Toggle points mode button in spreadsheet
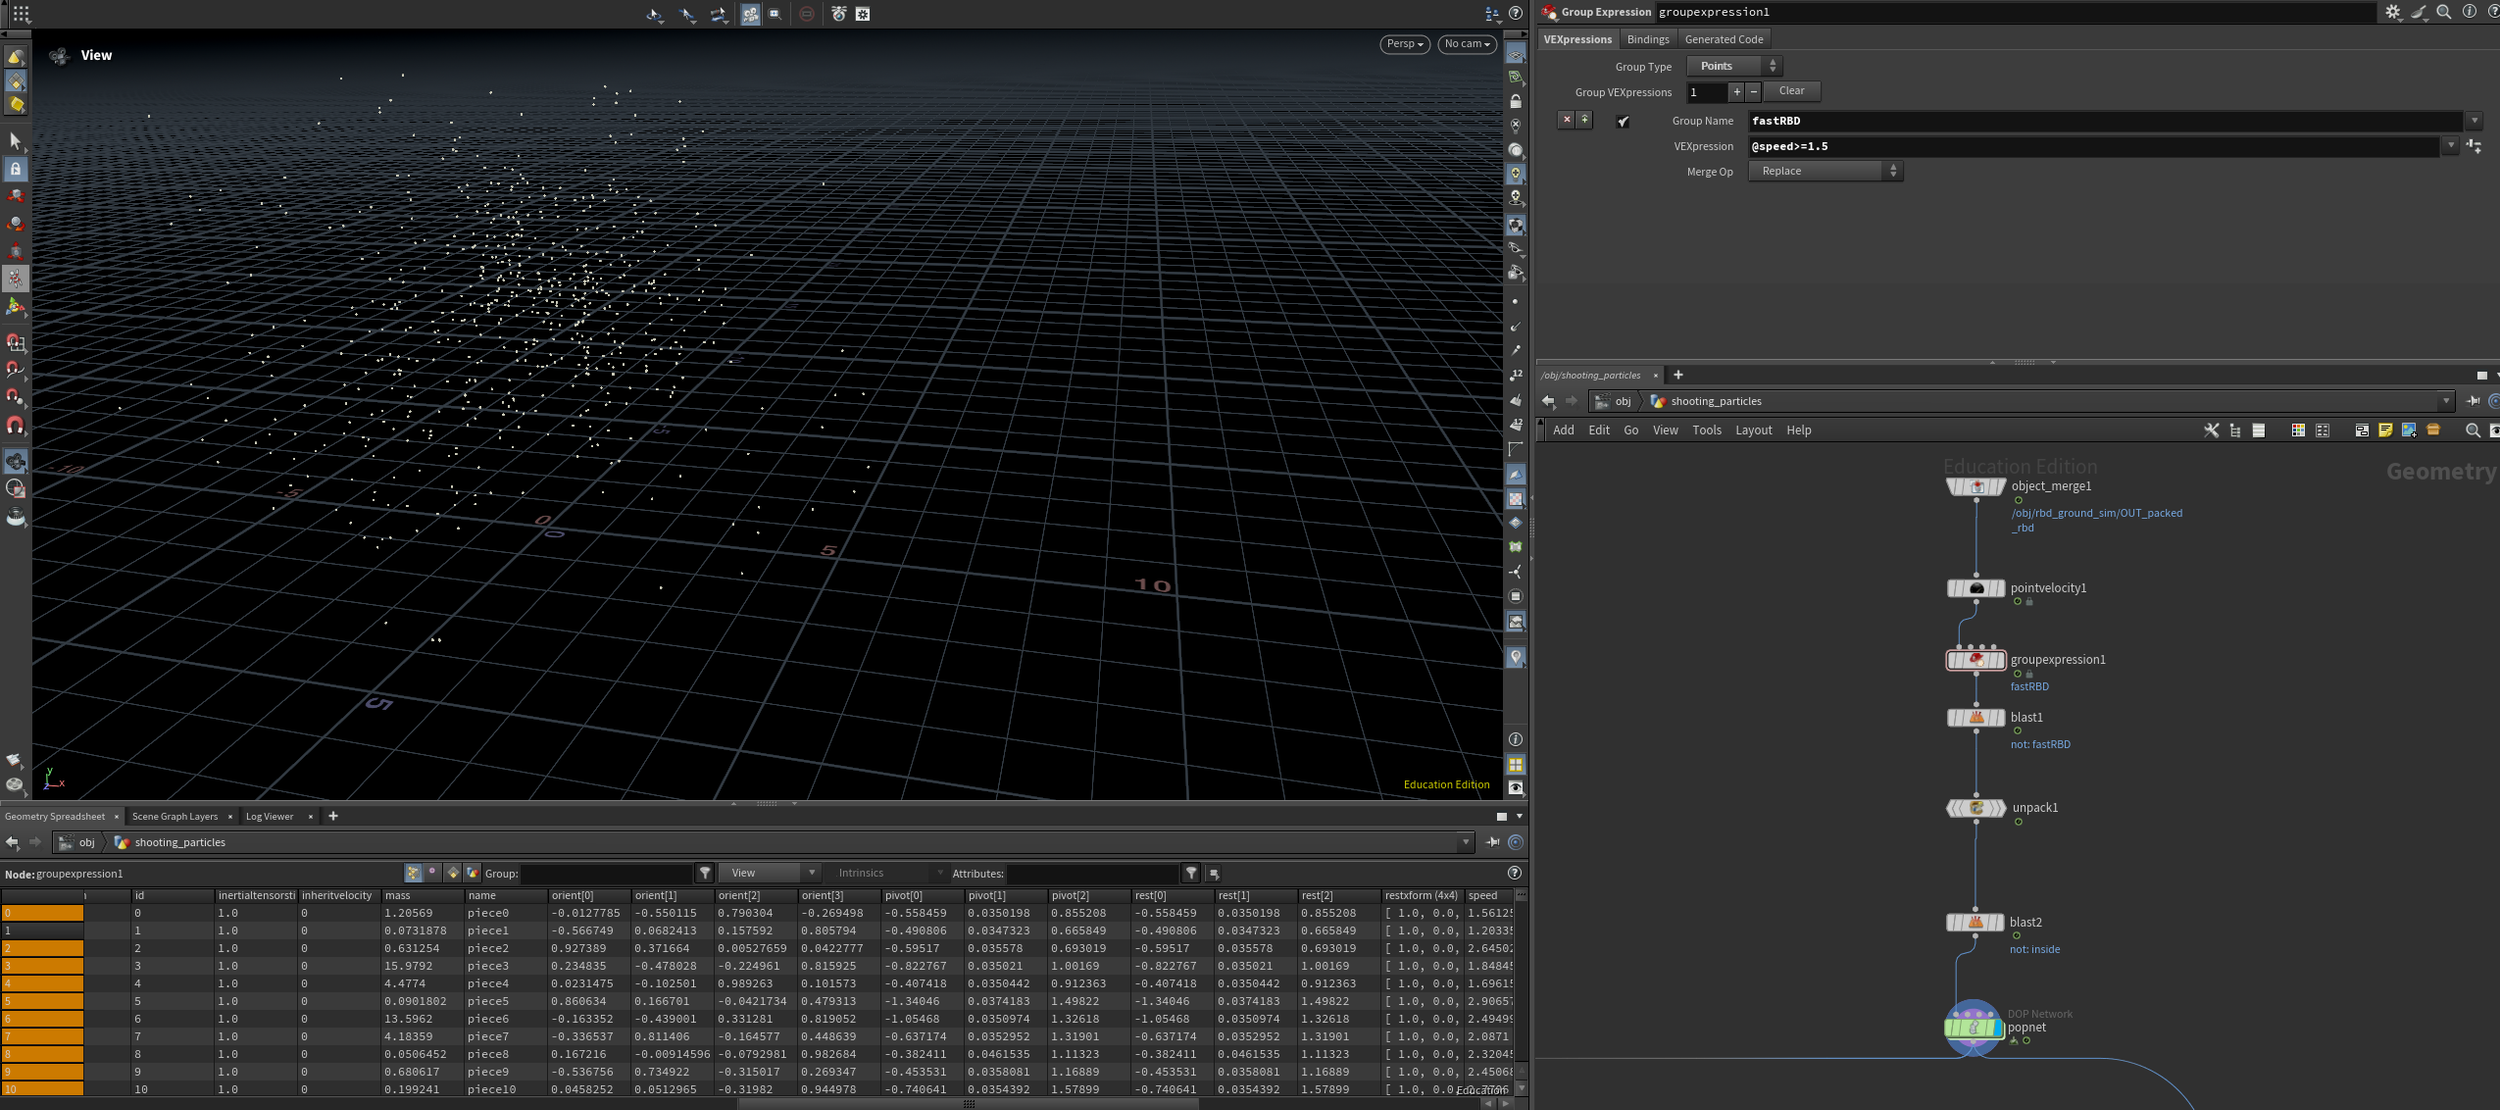2500x1110 pixels. [x=413, y=873]
